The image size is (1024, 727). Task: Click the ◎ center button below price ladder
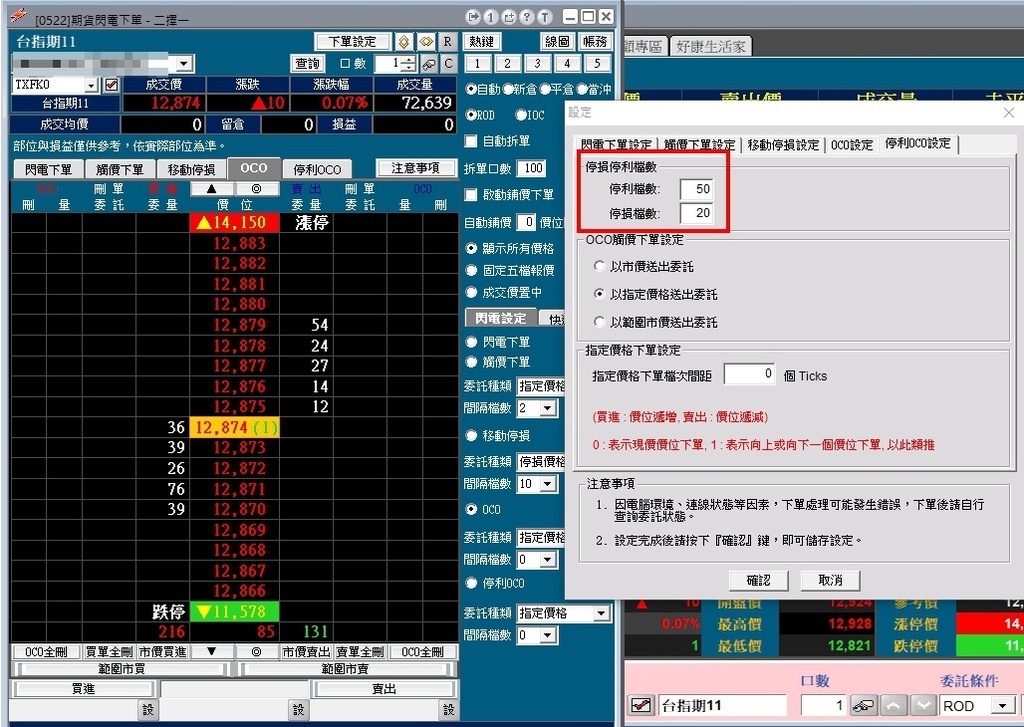256,651
